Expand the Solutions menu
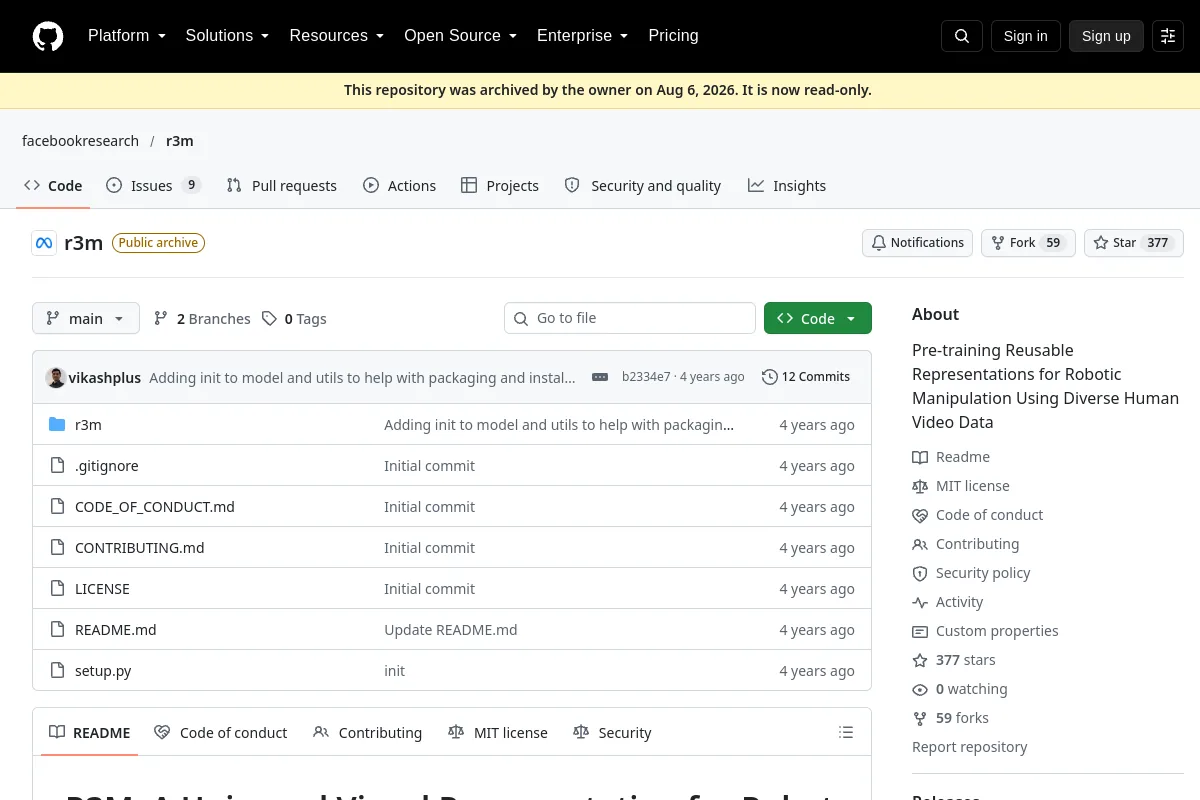 [227, 36]
